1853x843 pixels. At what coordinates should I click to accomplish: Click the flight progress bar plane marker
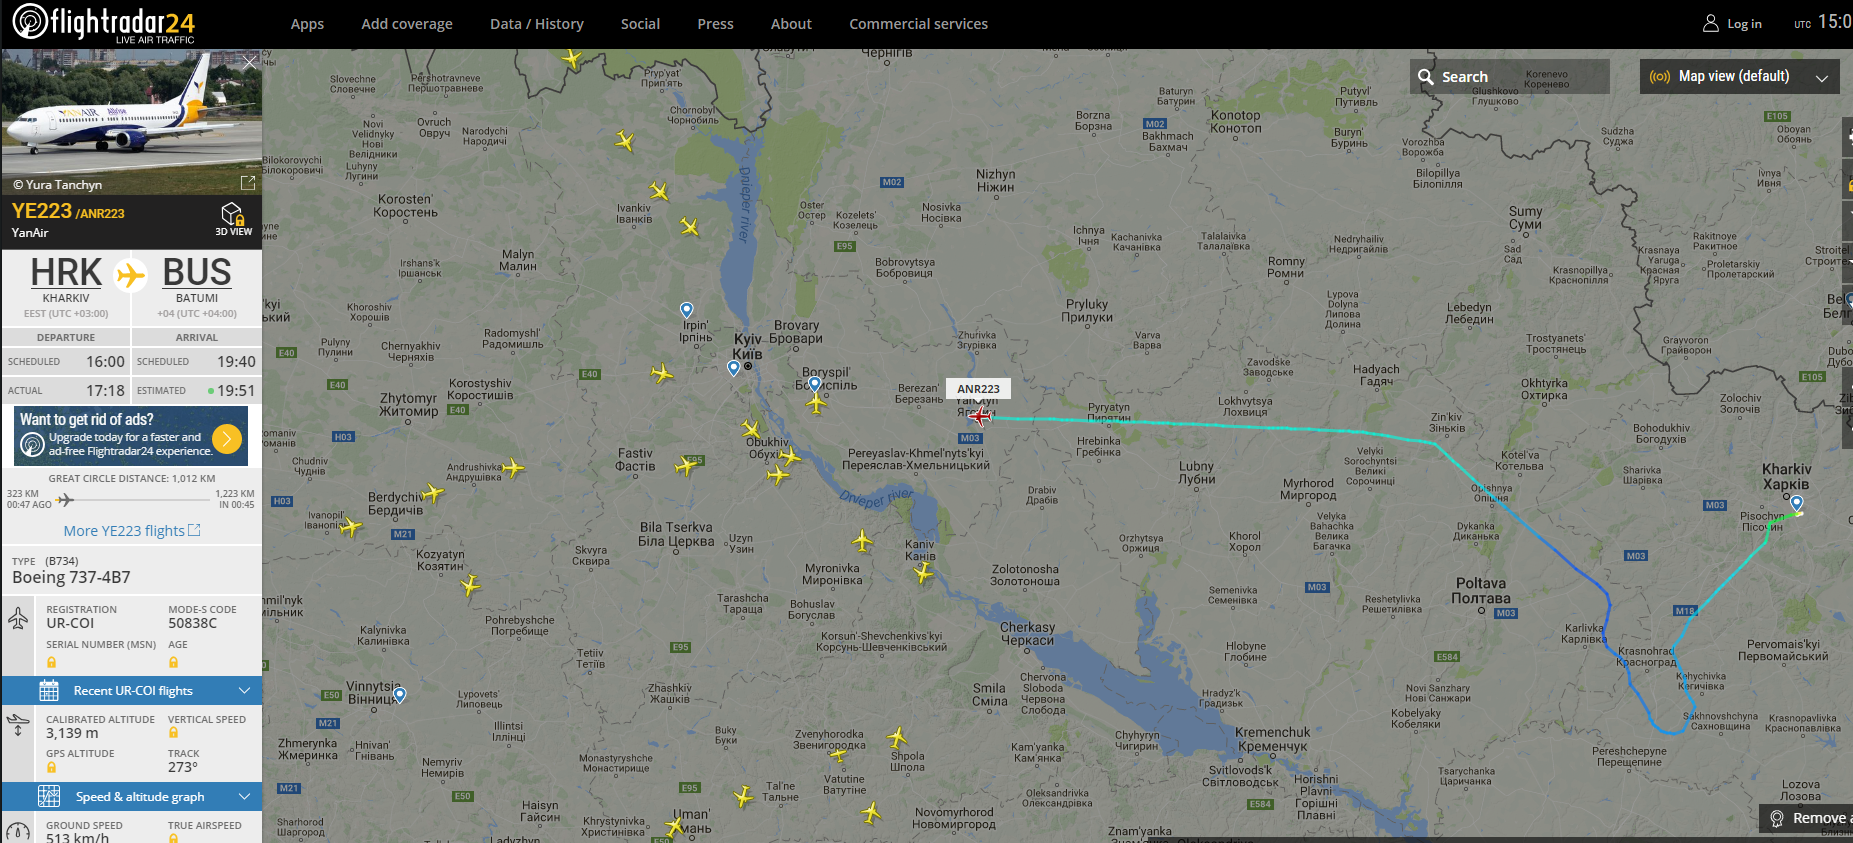pyautogui.click(x=65, y=499)
